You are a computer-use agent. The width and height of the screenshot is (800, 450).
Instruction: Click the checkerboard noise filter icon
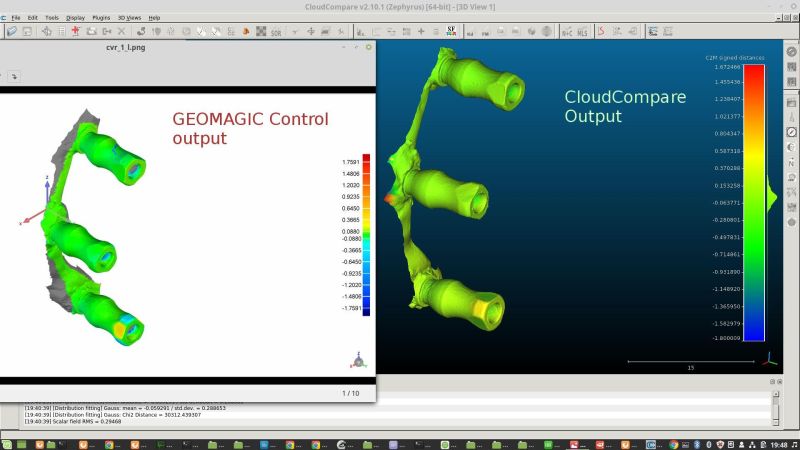click(261, 32)
